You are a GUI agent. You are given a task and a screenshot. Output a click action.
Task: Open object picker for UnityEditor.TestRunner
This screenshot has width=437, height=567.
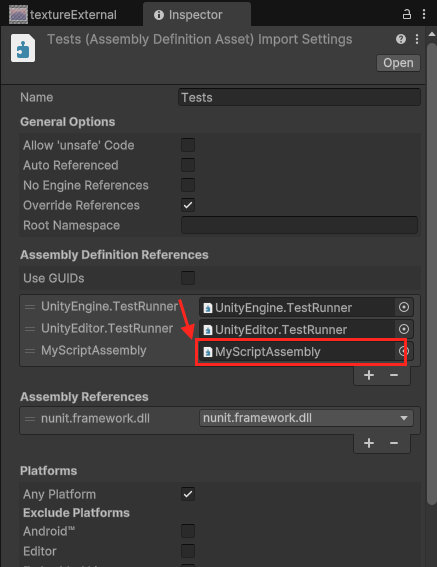click(x=404, y=329)
